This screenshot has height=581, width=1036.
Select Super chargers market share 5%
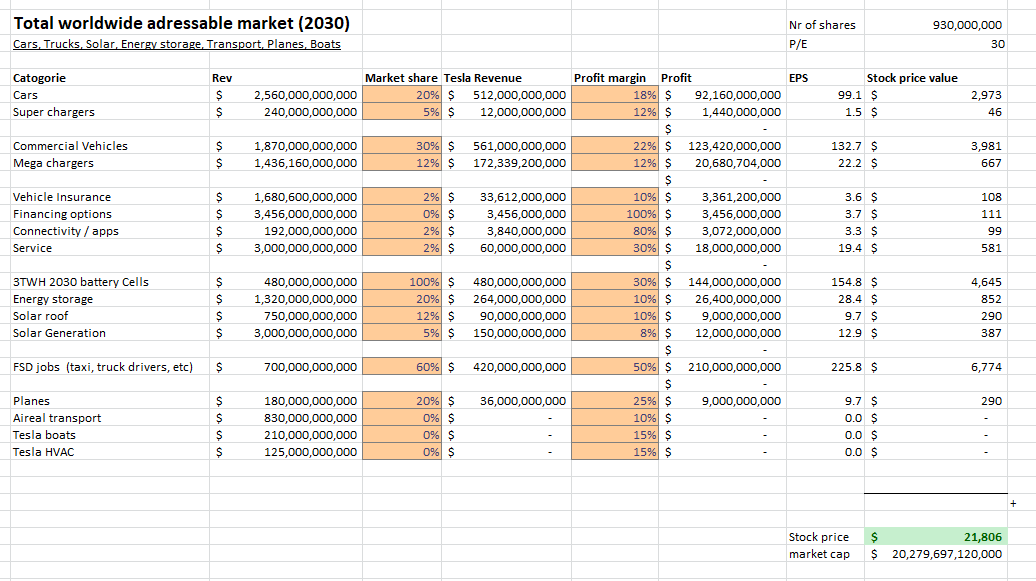coord(402,112)
